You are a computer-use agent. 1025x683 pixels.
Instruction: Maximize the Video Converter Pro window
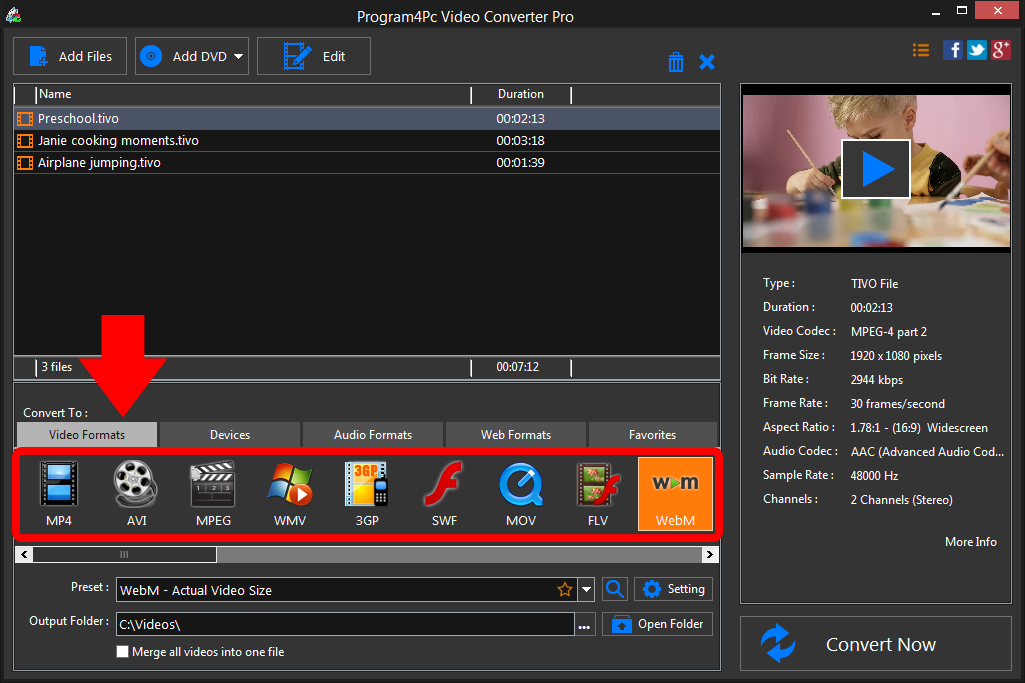[962, 10]
